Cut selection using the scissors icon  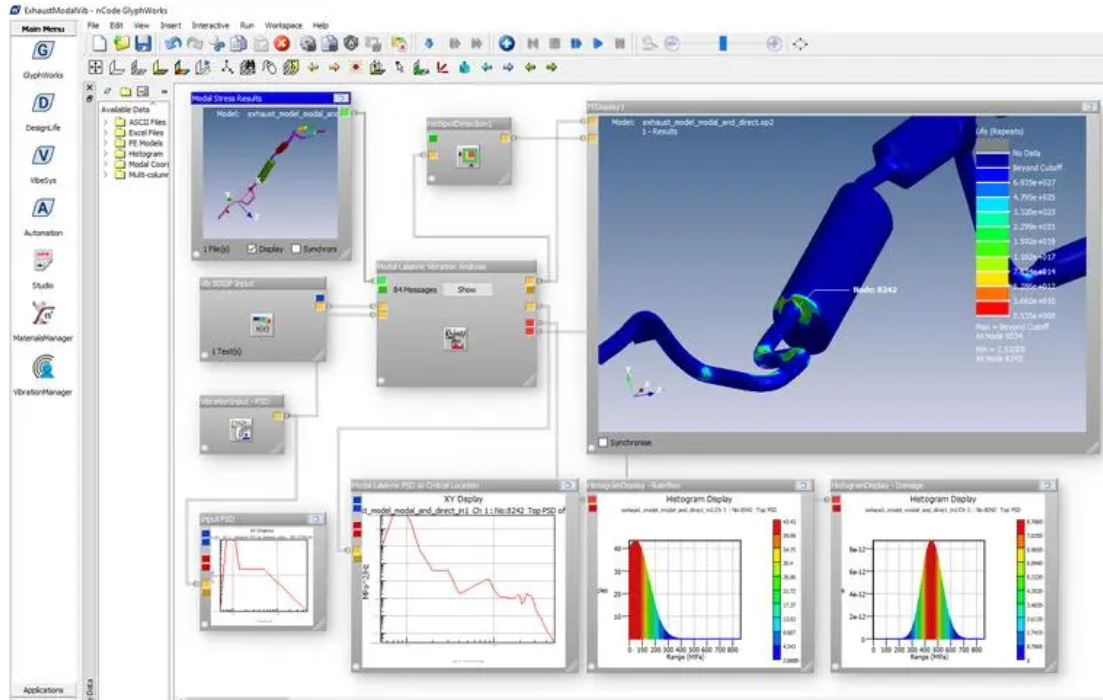point(217,44)
